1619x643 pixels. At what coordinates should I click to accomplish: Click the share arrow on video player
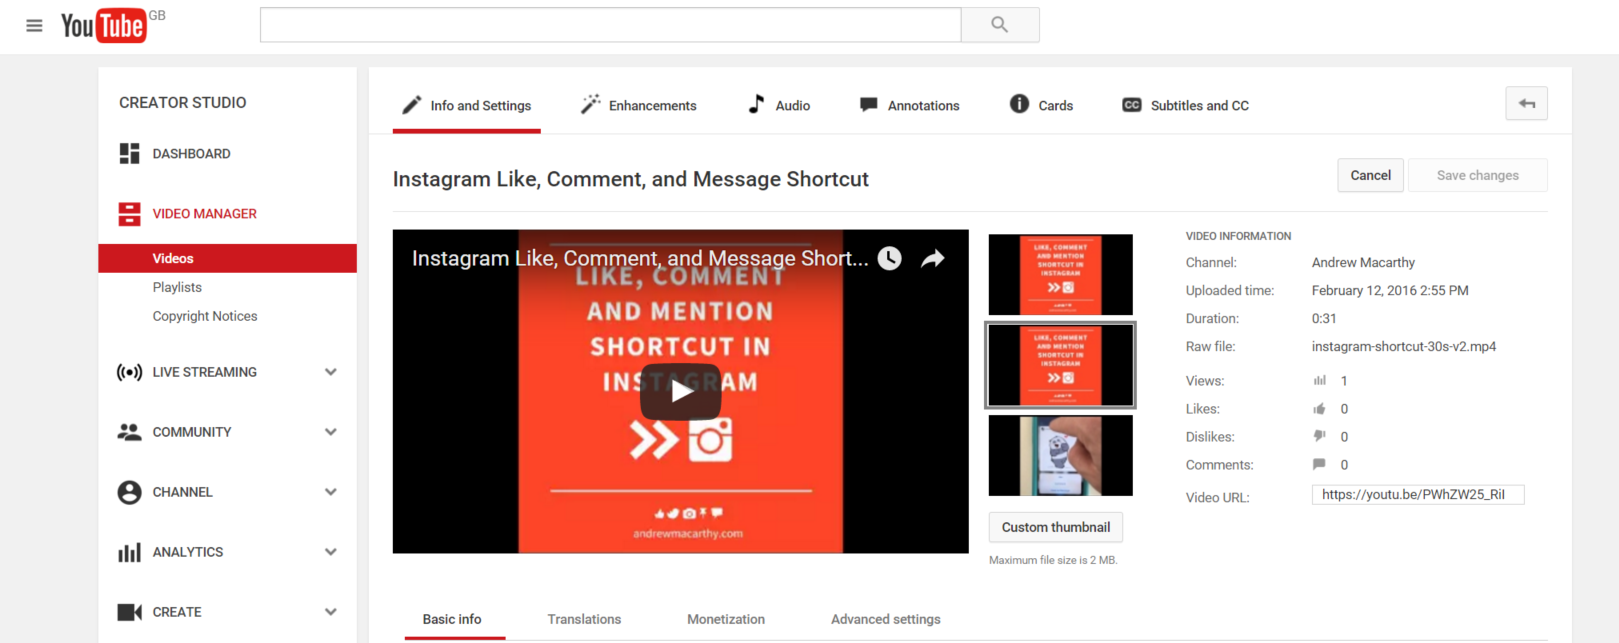pyautogui.click(x=932, y=259)
